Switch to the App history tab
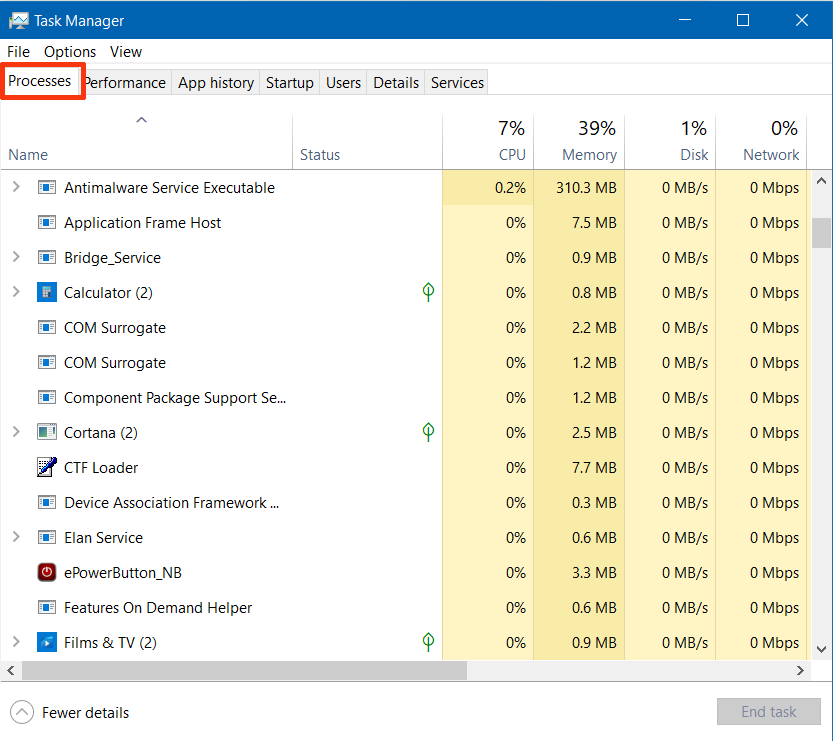 click(216, 83)
